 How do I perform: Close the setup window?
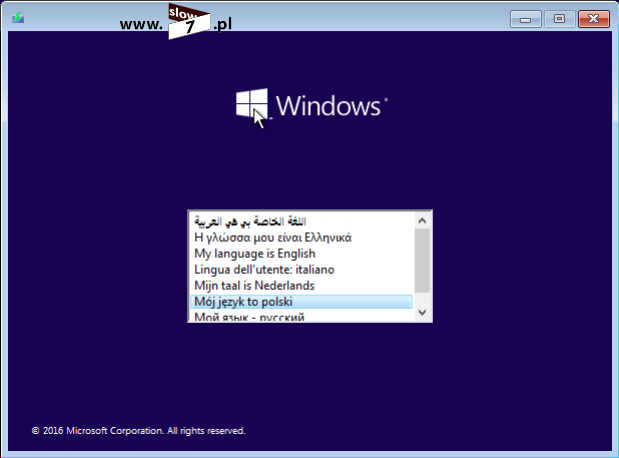coord(594,19)
